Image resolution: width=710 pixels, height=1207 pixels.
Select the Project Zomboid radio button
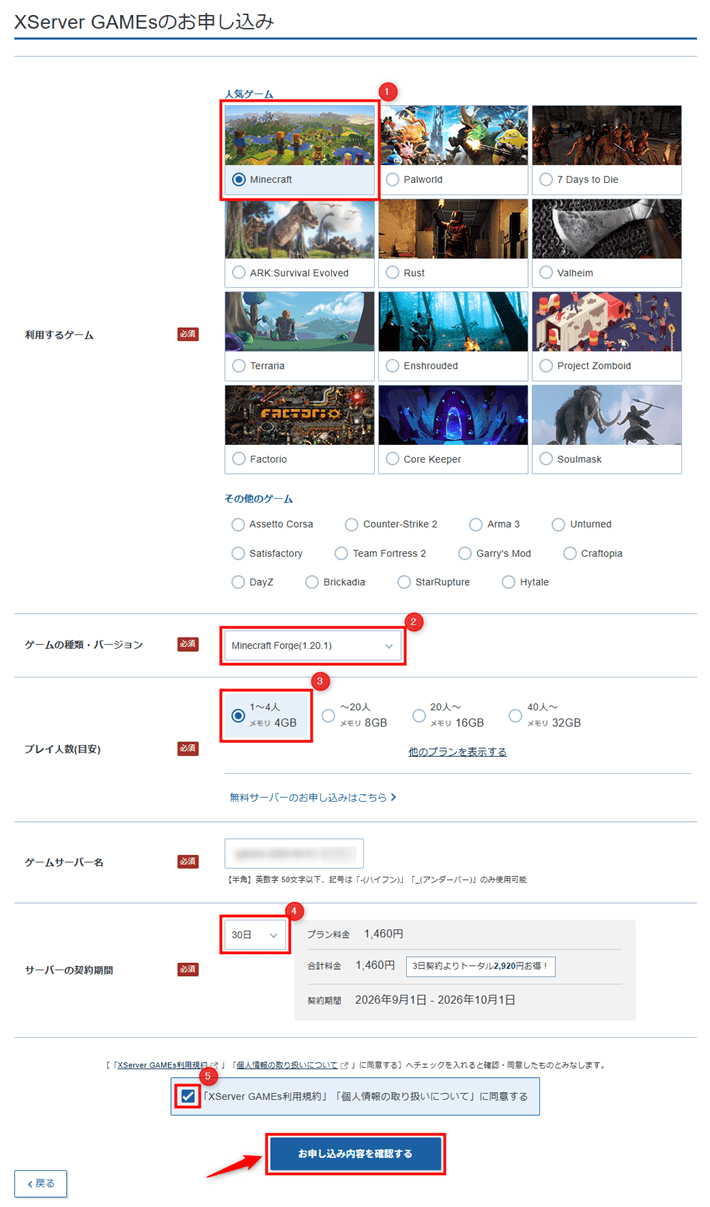[545, 366]
